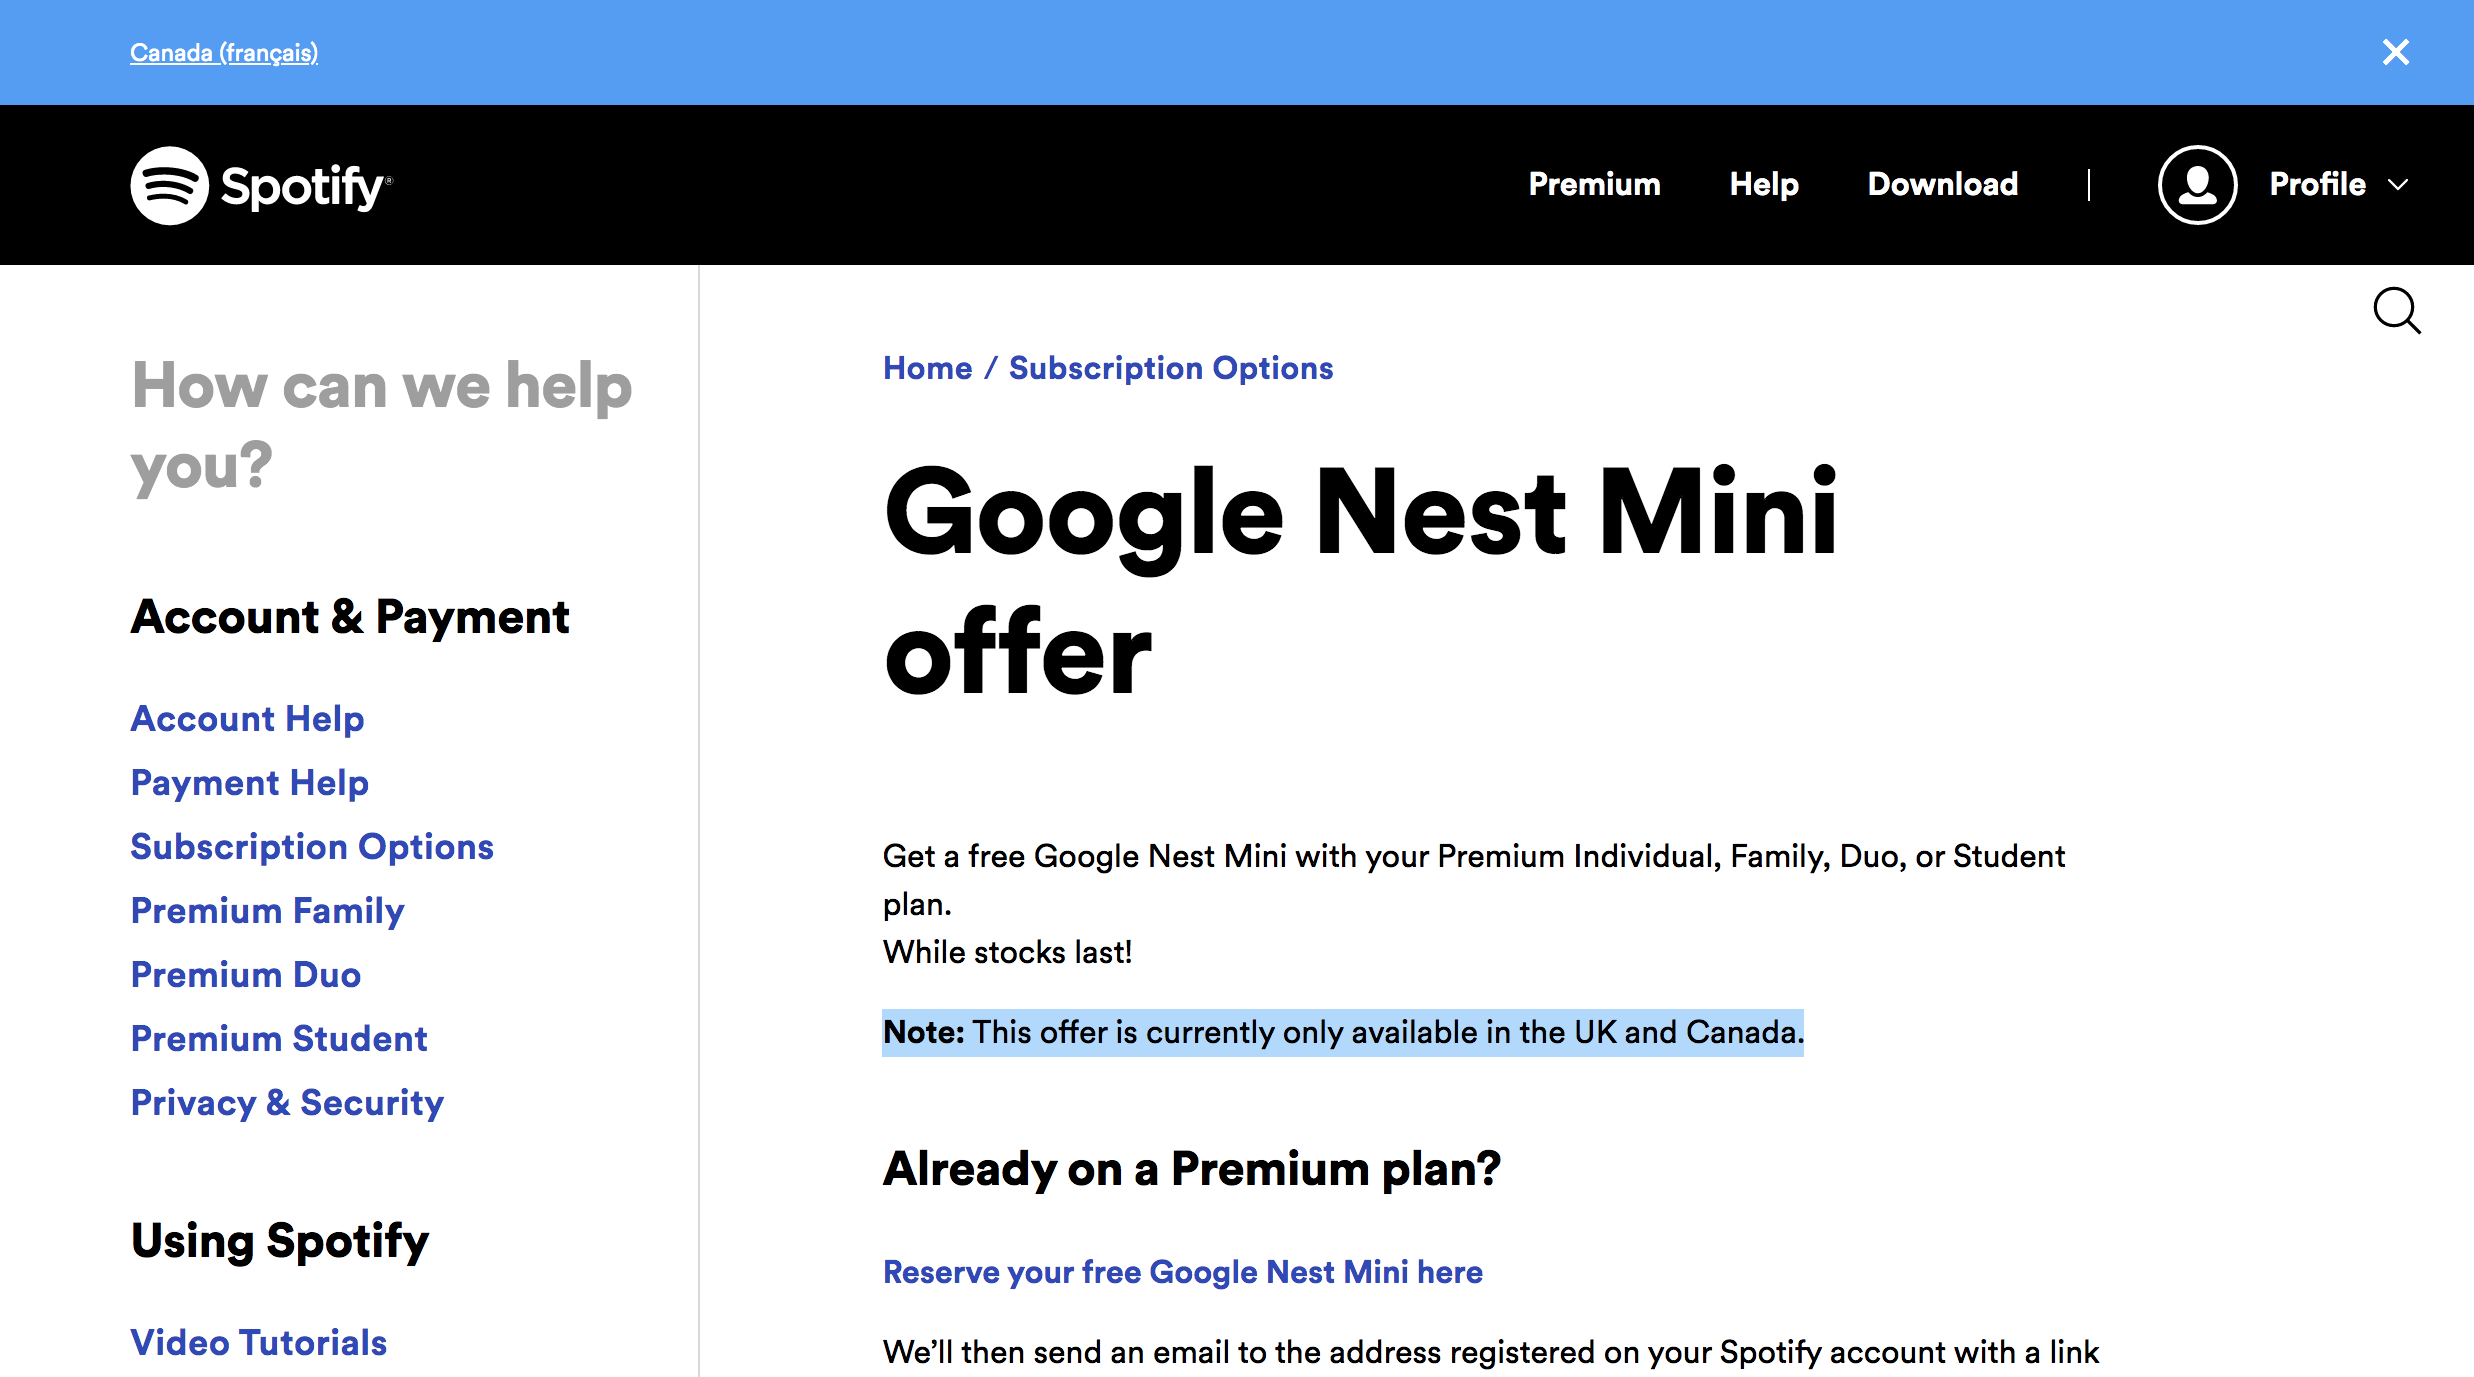The height and width of the screenshot is (1377, 2474).
Task: Open Account Help in sidebar
Action: (247, 719)
